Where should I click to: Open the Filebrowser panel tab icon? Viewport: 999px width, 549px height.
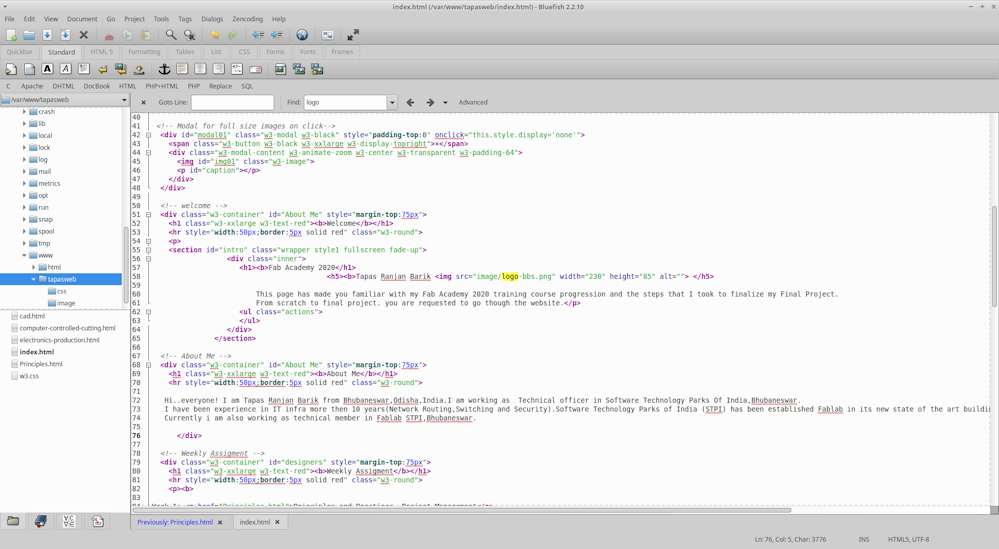point(13,522)
